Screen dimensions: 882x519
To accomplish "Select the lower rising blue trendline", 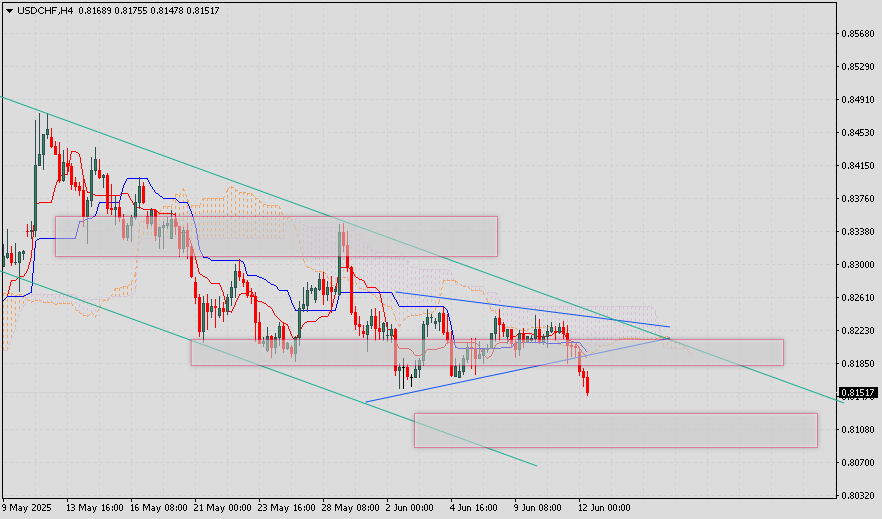I will coord(518,370).
